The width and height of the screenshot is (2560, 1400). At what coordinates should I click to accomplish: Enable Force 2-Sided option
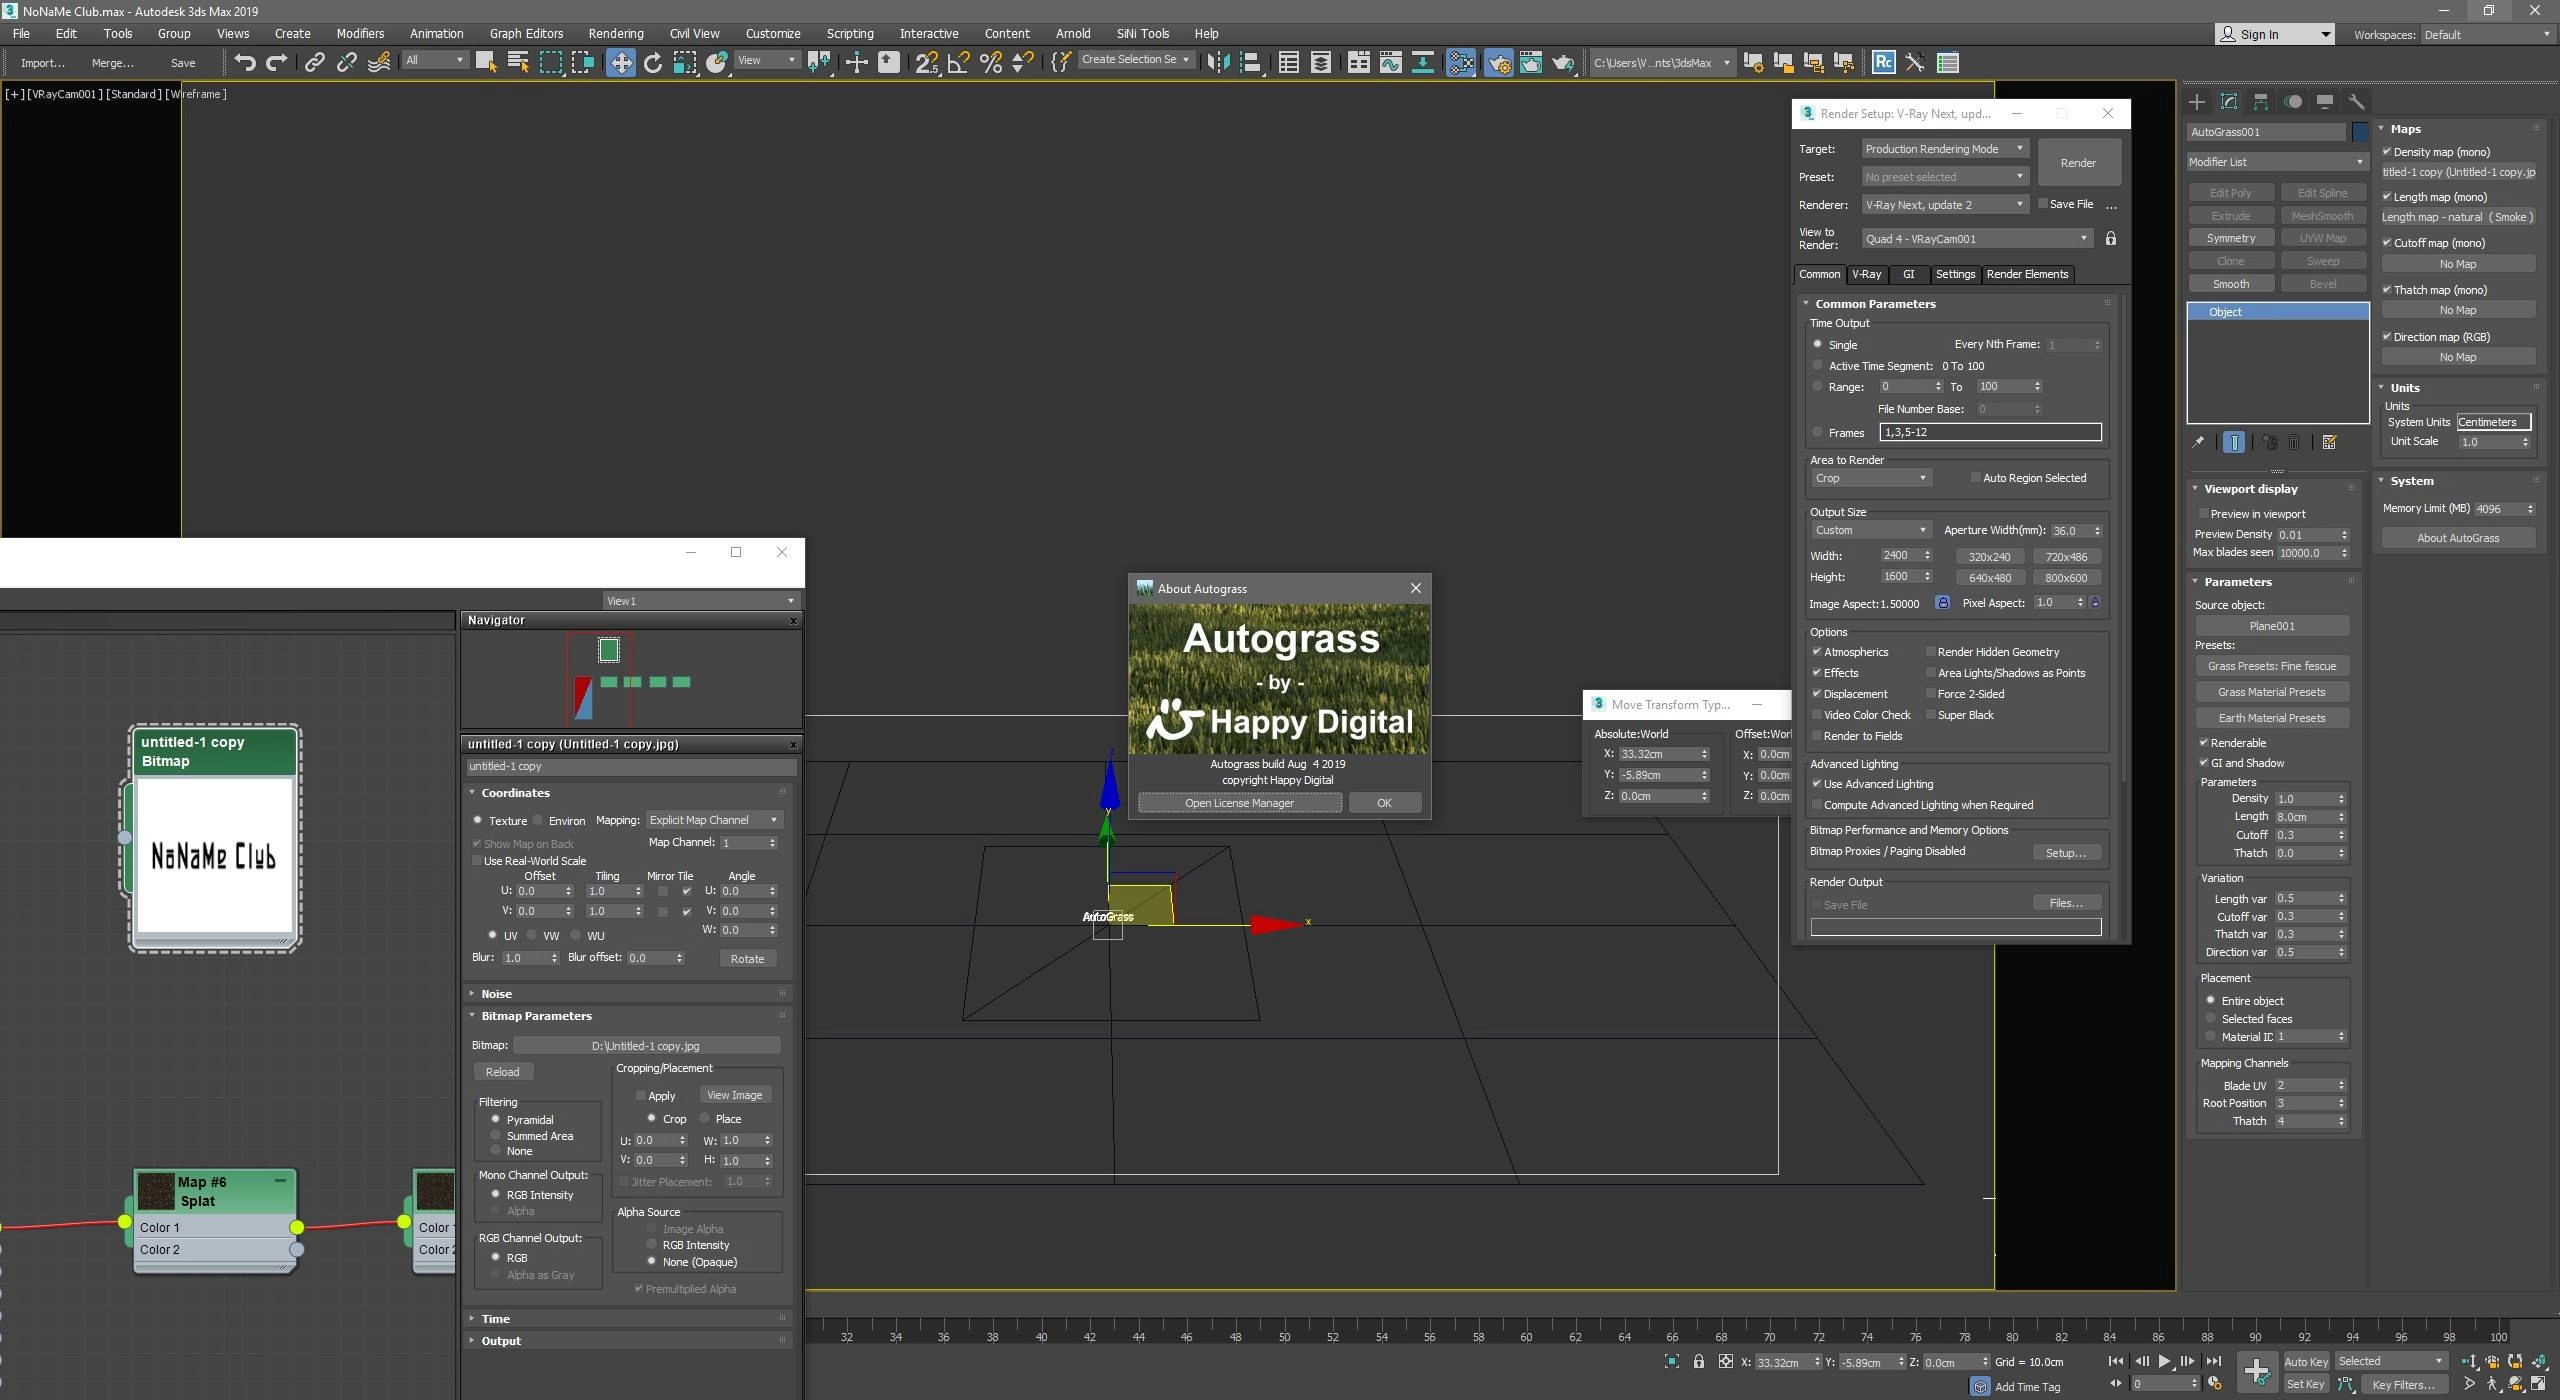1931,694
